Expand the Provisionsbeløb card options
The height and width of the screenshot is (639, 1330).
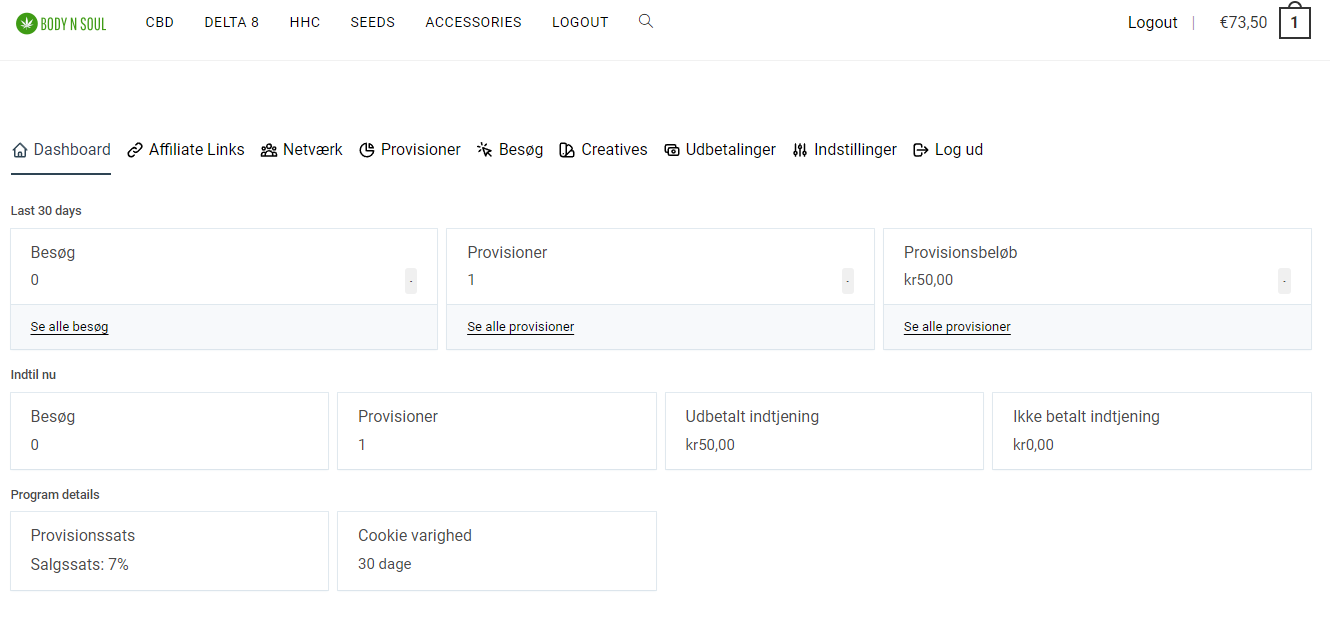click(x=1284, y=281)
